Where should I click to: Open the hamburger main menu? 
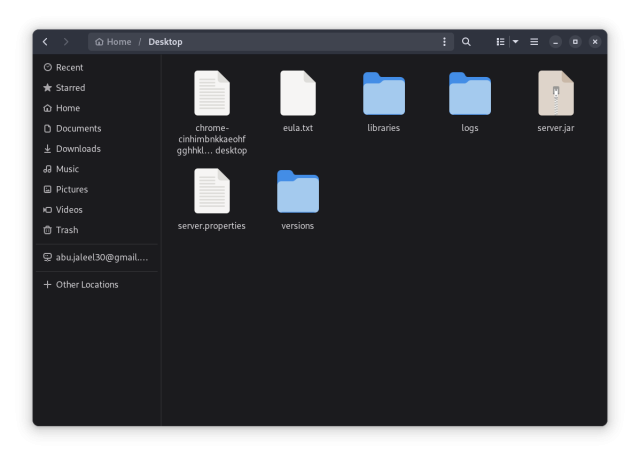(534, 42)
